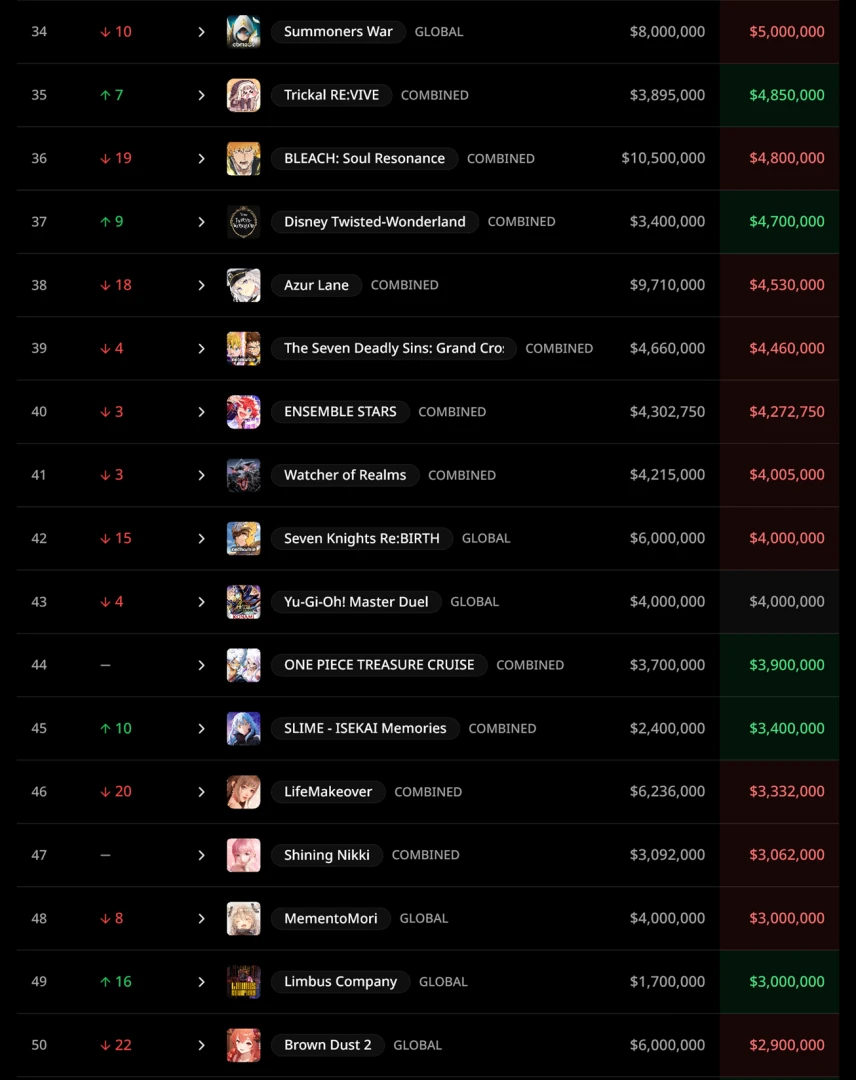
Task: Open the Seven Knights Re:BIRTH name pill
Action: pos(361,538)
